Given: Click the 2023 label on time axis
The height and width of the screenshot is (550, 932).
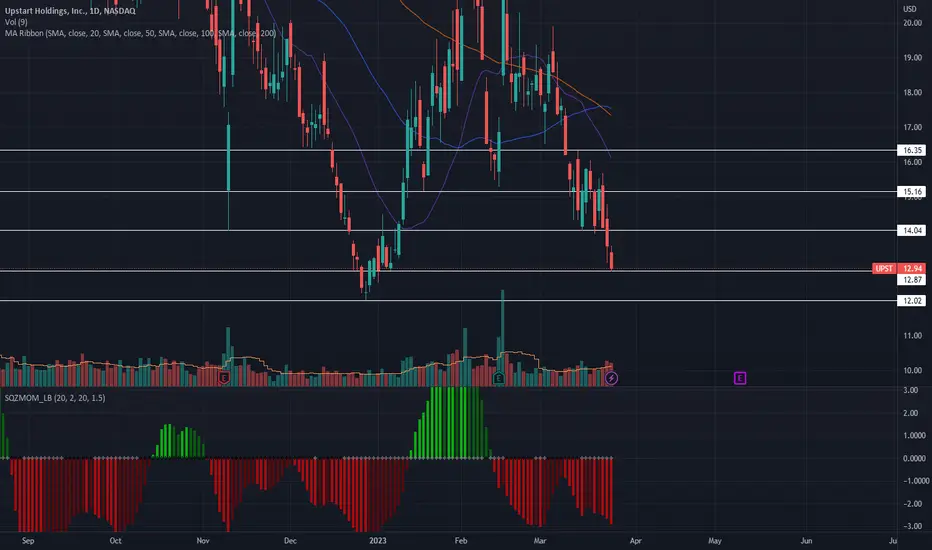Looking at the screenshot, I should 377,540.
